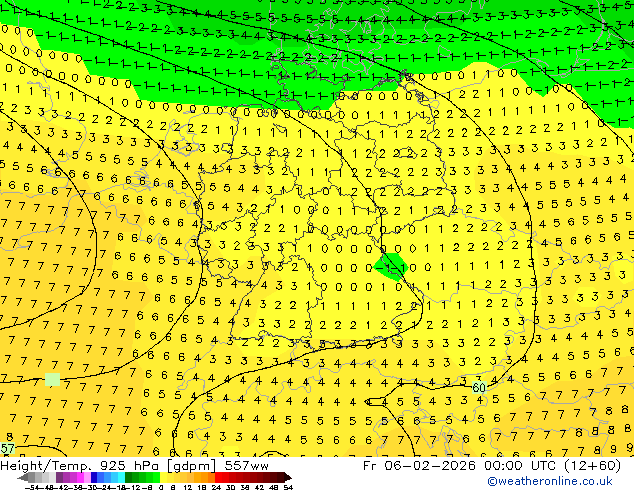
Task: Click the contour label '57' at the map edge
Action: tap(7, 448)
